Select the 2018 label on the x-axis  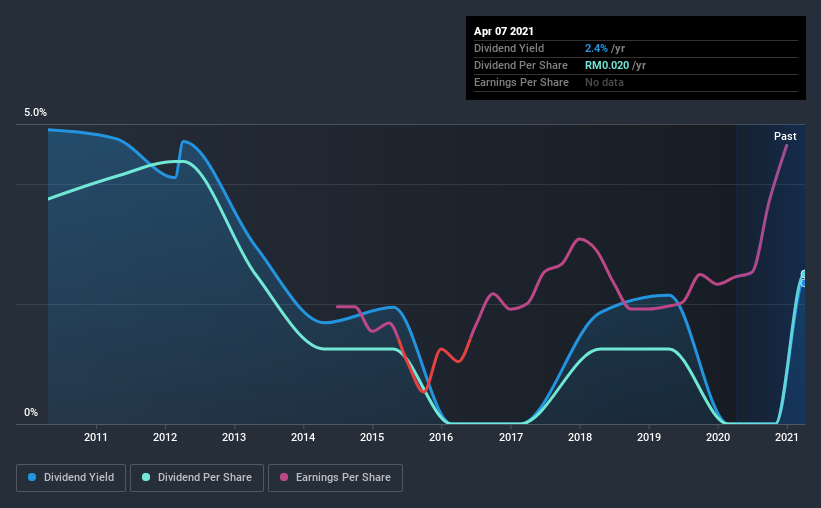pyautogui.click(x=580, y=437)
